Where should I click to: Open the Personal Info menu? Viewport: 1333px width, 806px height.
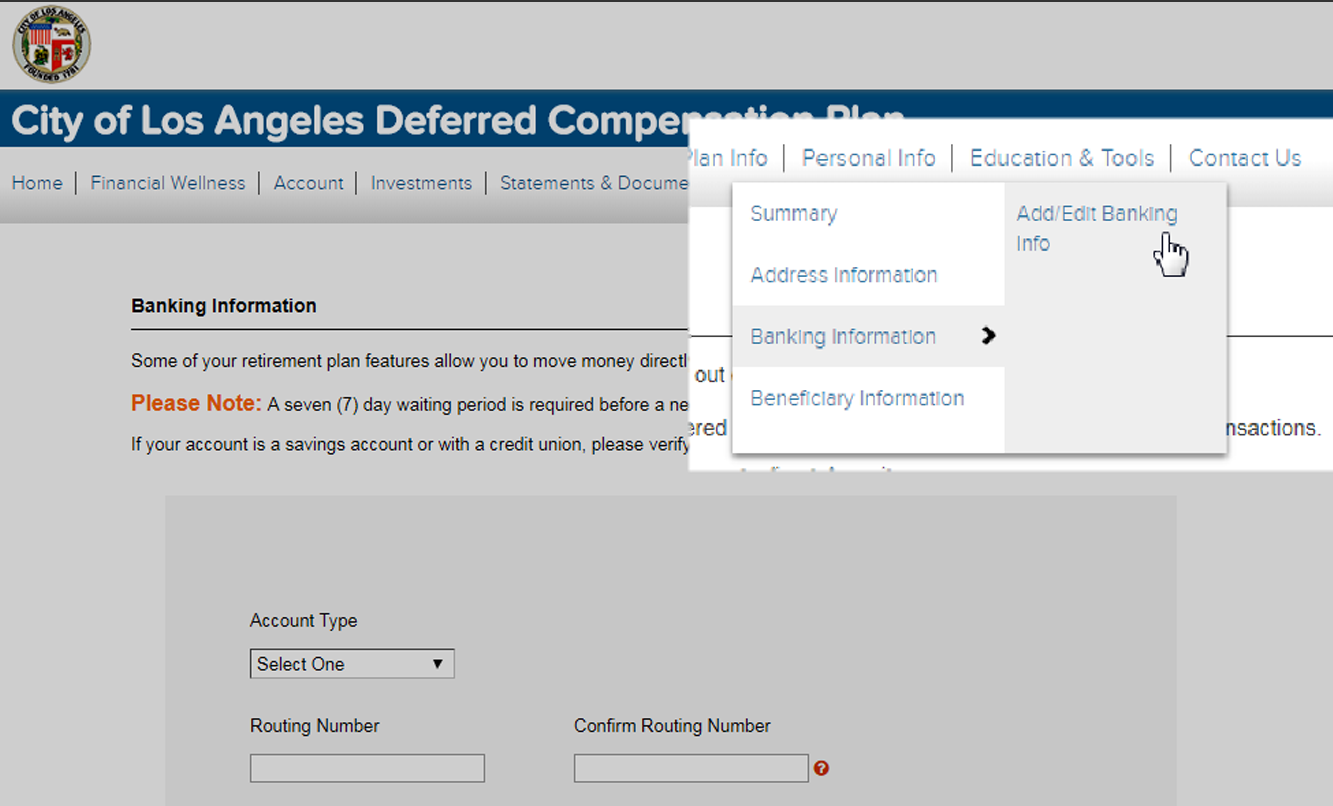point(869,158)
